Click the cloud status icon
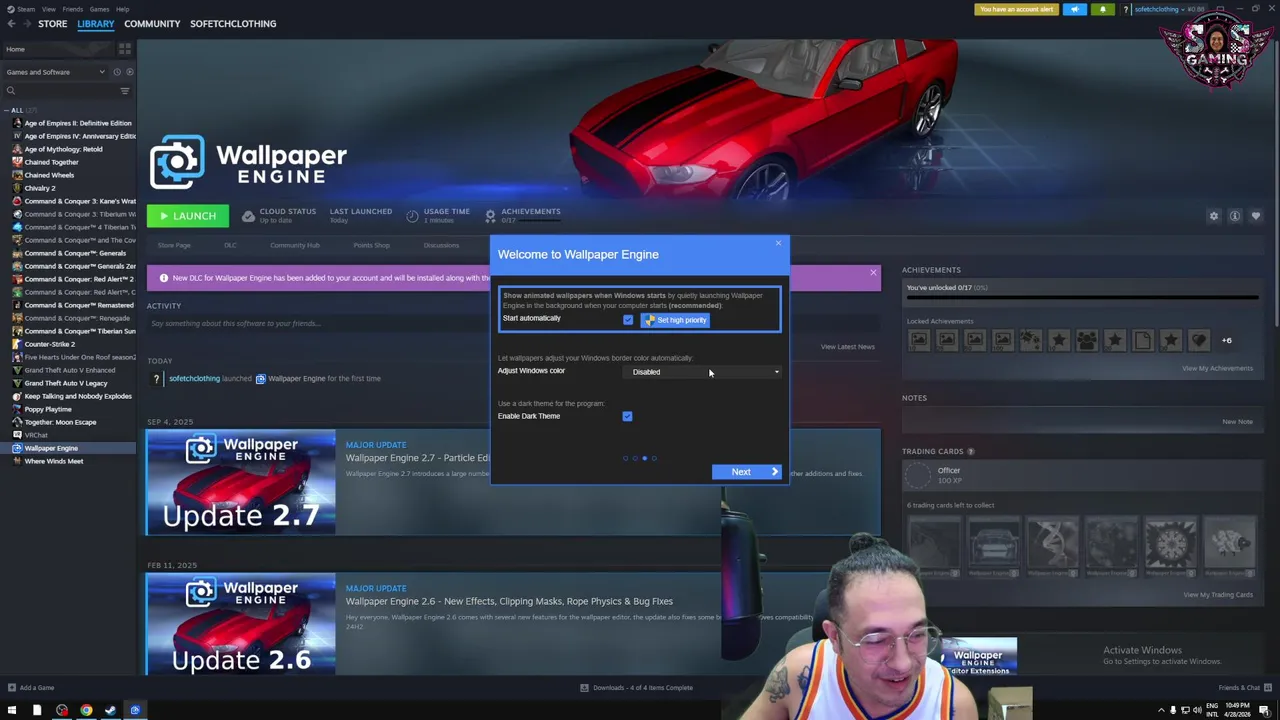 [248, 215]
